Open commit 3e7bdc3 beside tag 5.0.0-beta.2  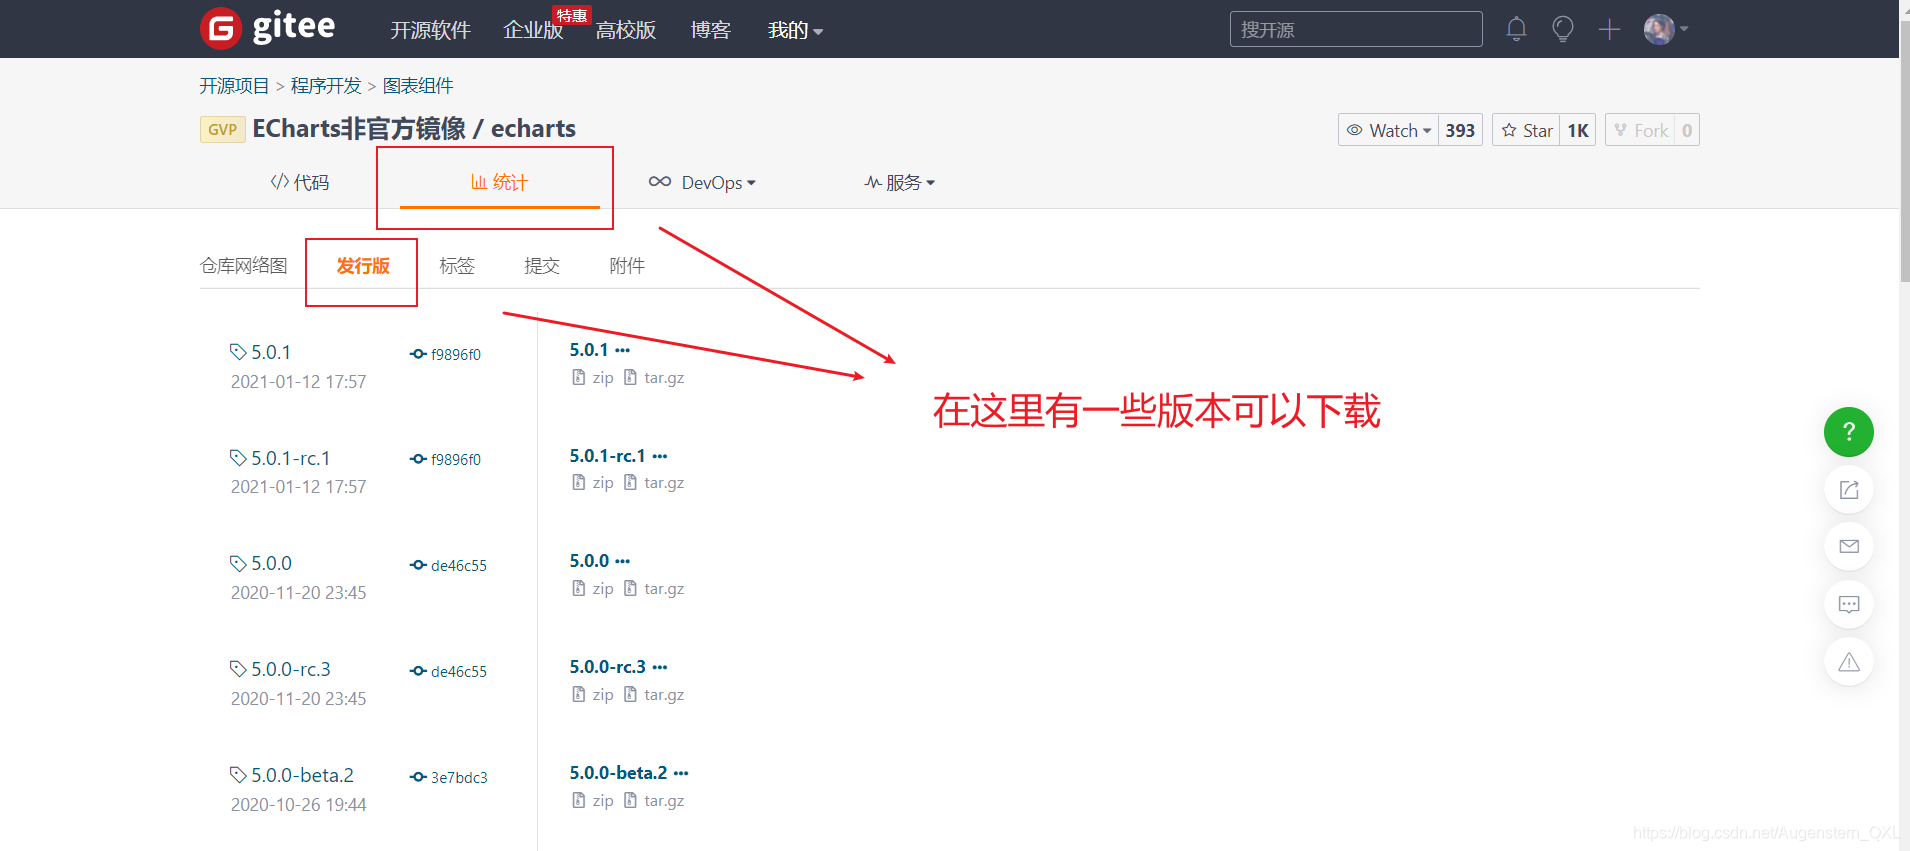coord(449,777)
